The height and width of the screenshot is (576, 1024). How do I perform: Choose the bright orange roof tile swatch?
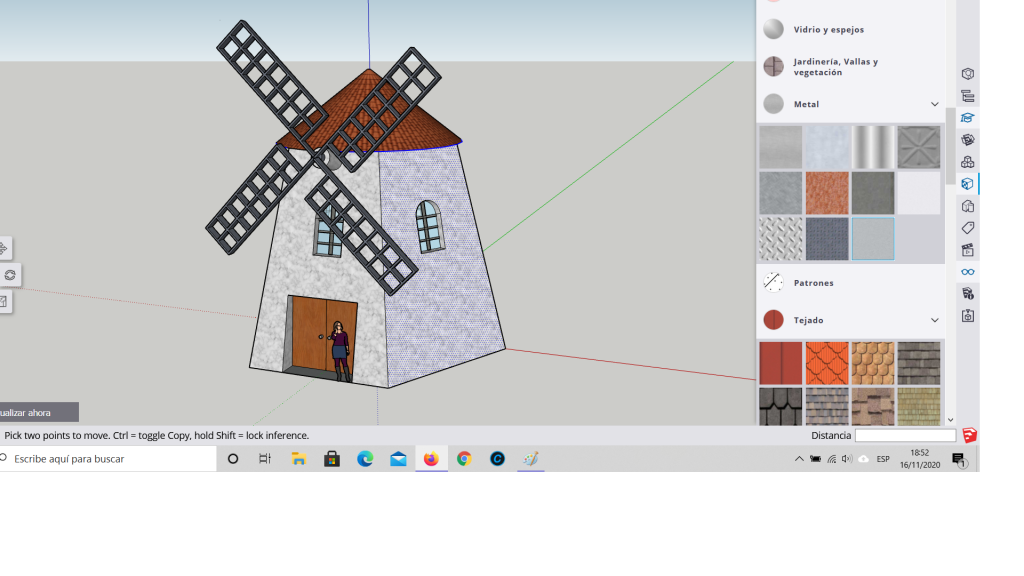[x=827, y=363]
